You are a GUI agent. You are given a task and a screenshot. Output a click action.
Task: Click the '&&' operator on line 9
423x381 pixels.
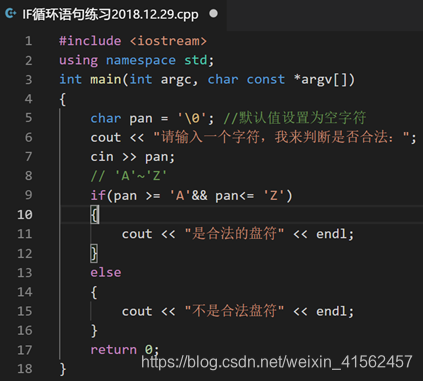pyautogui.click(x=199, y=195)
